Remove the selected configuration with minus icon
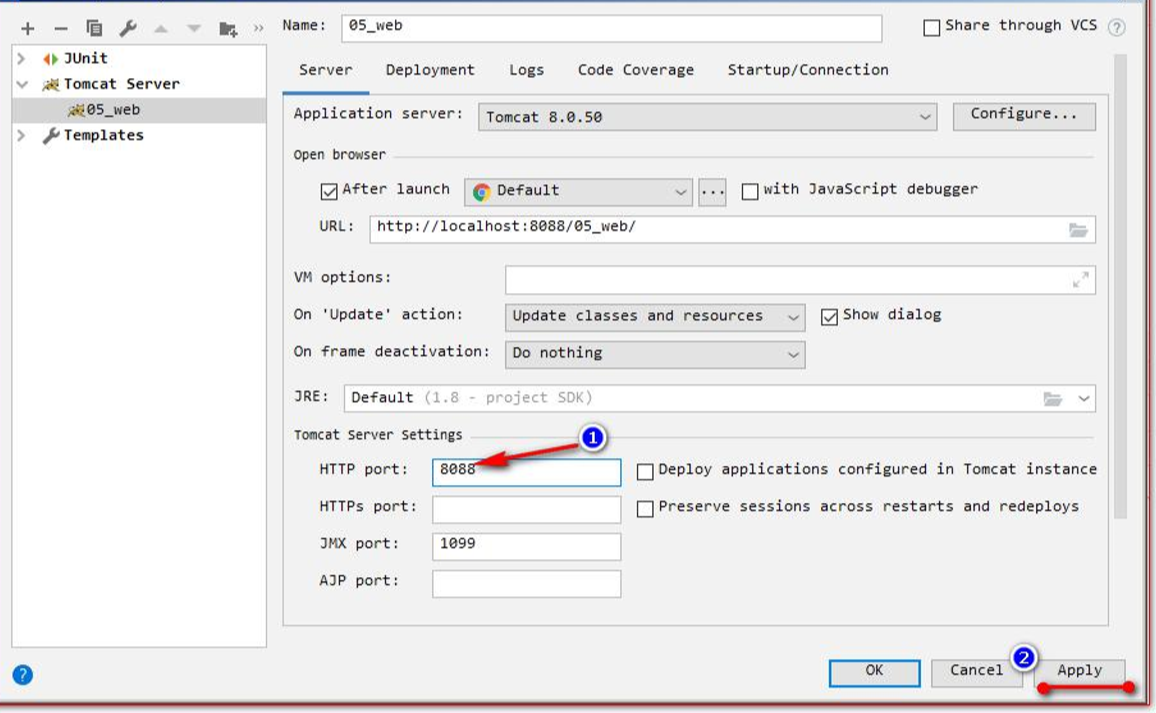 [x=61, y=29]
